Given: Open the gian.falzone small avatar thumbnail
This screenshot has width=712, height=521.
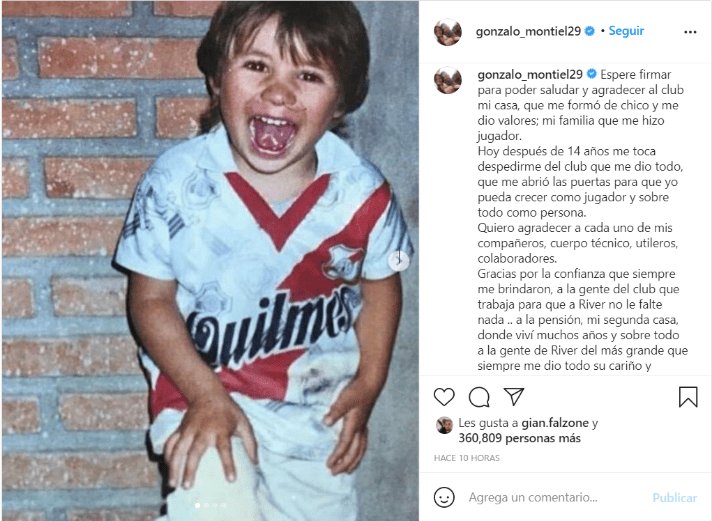Looking at the screenshot, I should 444,426.
